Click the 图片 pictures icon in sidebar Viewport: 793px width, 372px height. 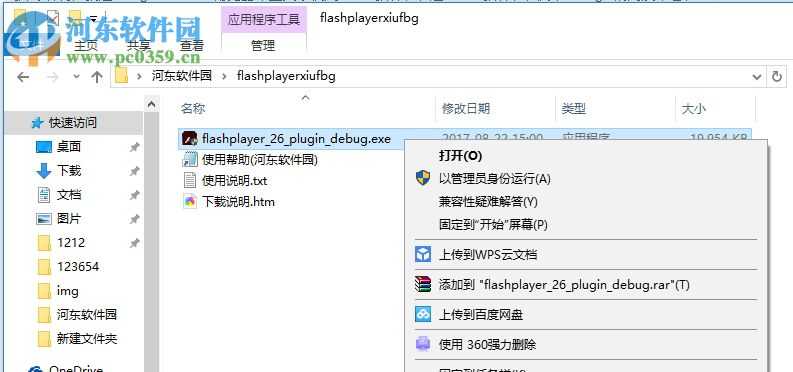pyautogui.click(x=44, y=219)
